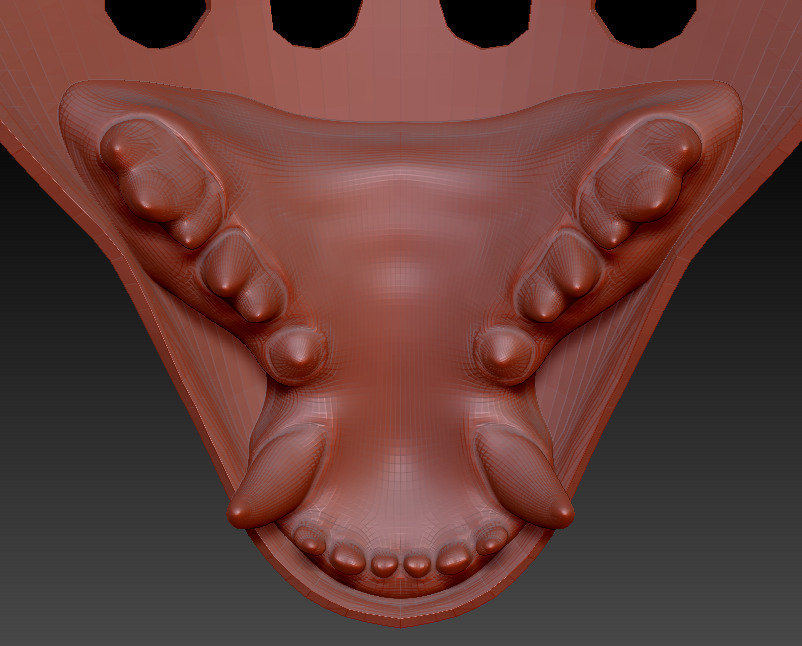Click the right-center front incisor

point(417,565)
